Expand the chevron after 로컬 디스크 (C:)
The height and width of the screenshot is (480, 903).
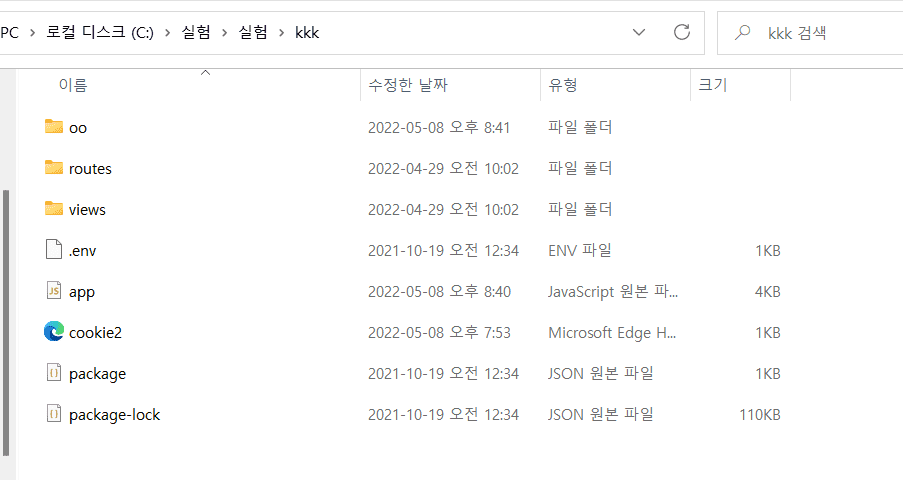tap(168, 33)
